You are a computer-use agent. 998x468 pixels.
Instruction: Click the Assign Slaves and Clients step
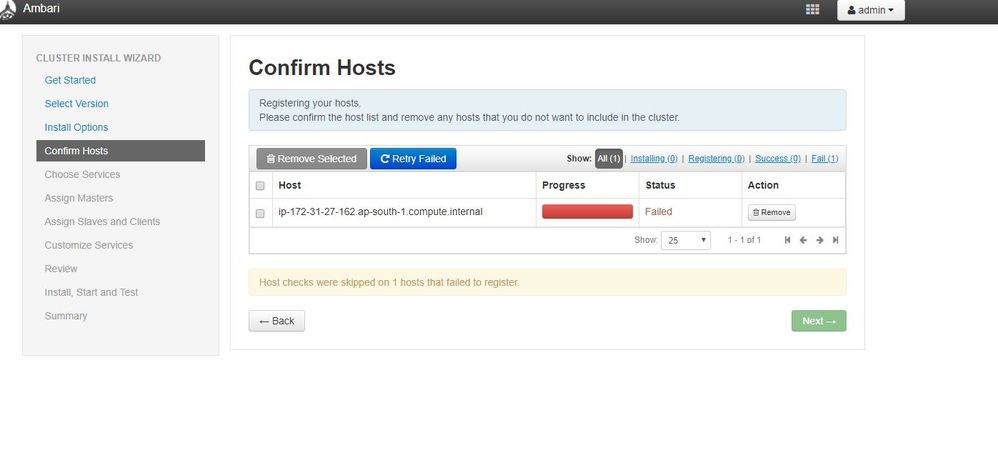(x=102, y=222)
